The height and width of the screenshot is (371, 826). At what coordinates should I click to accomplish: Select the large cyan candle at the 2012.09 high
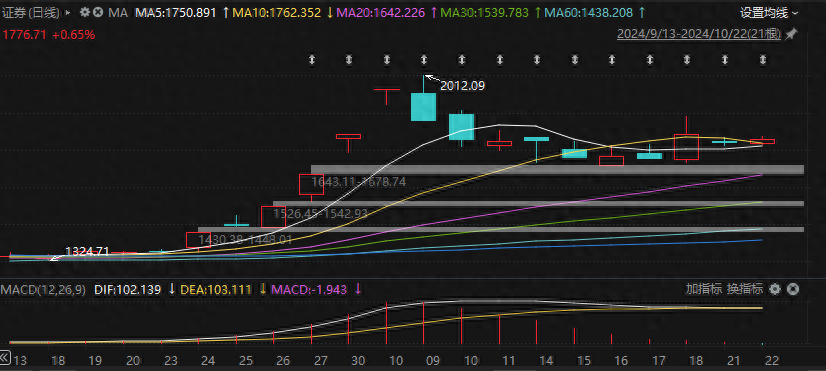tap(424, 107)
